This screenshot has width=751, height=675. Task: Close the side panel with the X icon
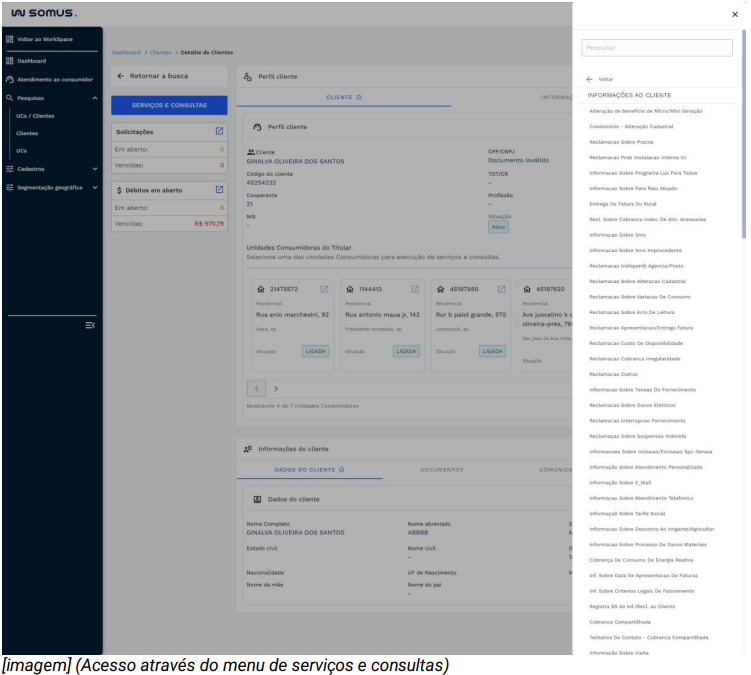point(735,14)
